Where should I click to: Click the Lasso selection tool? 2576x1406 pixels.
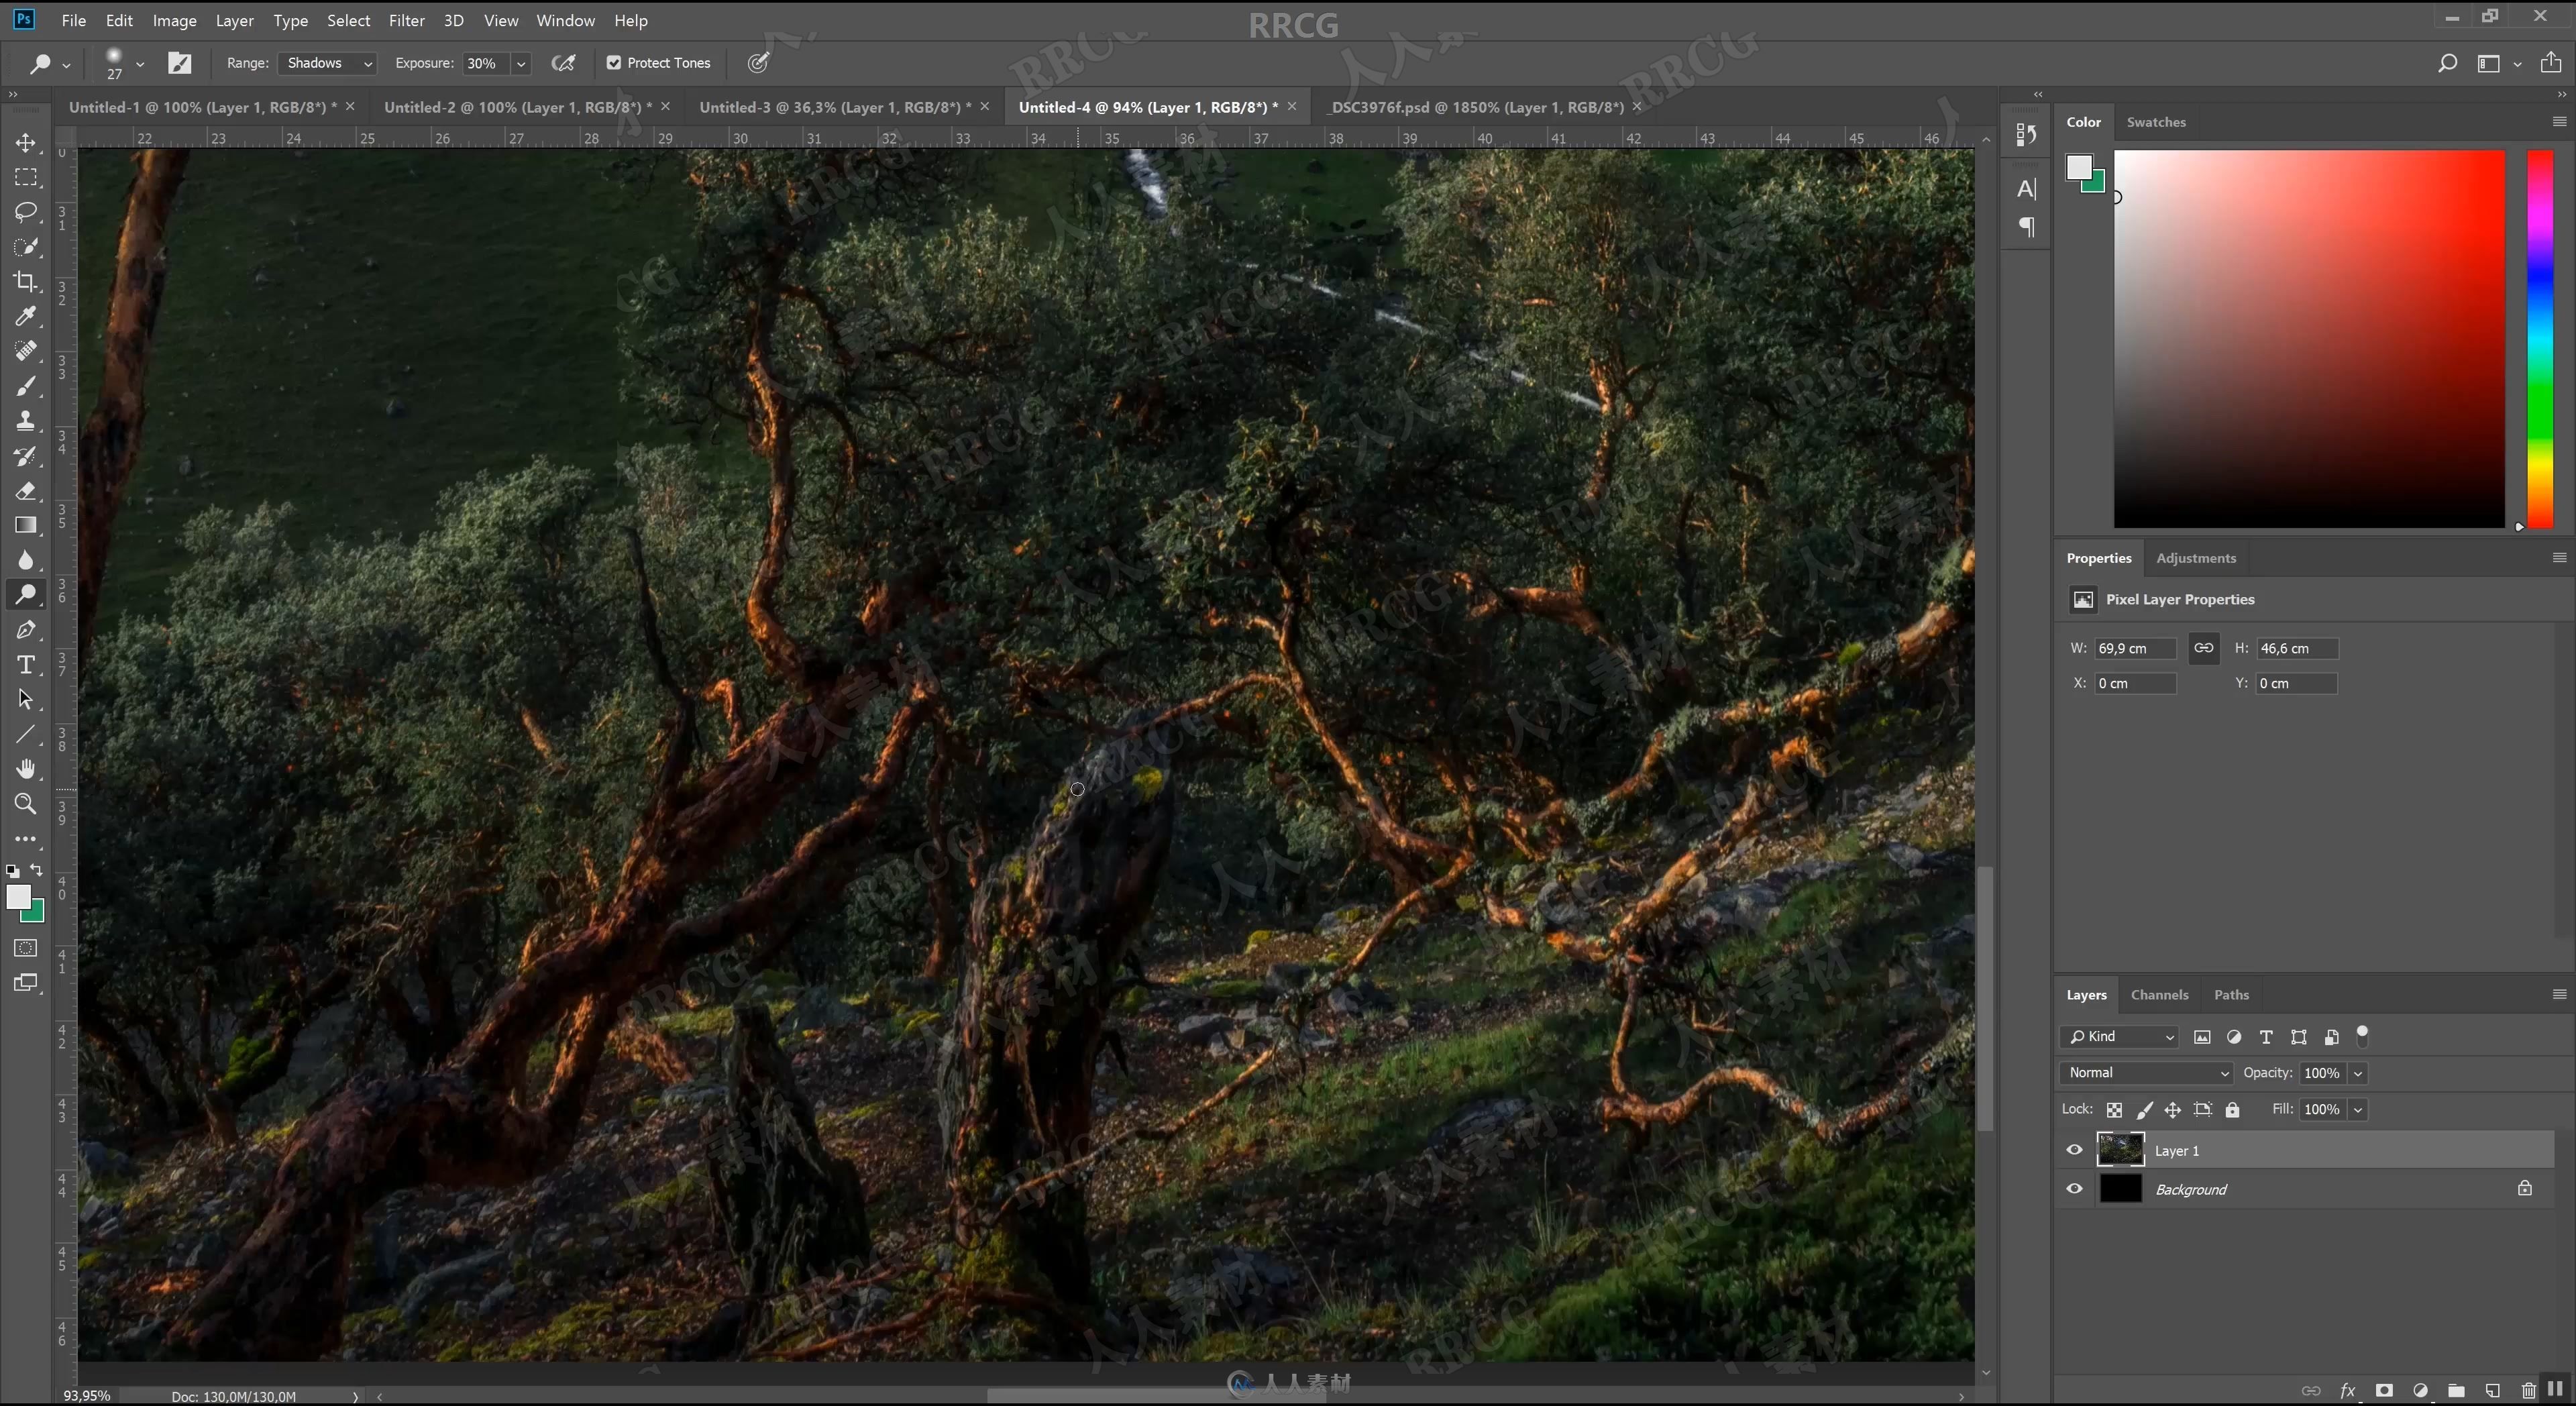[x=26, y=209]
